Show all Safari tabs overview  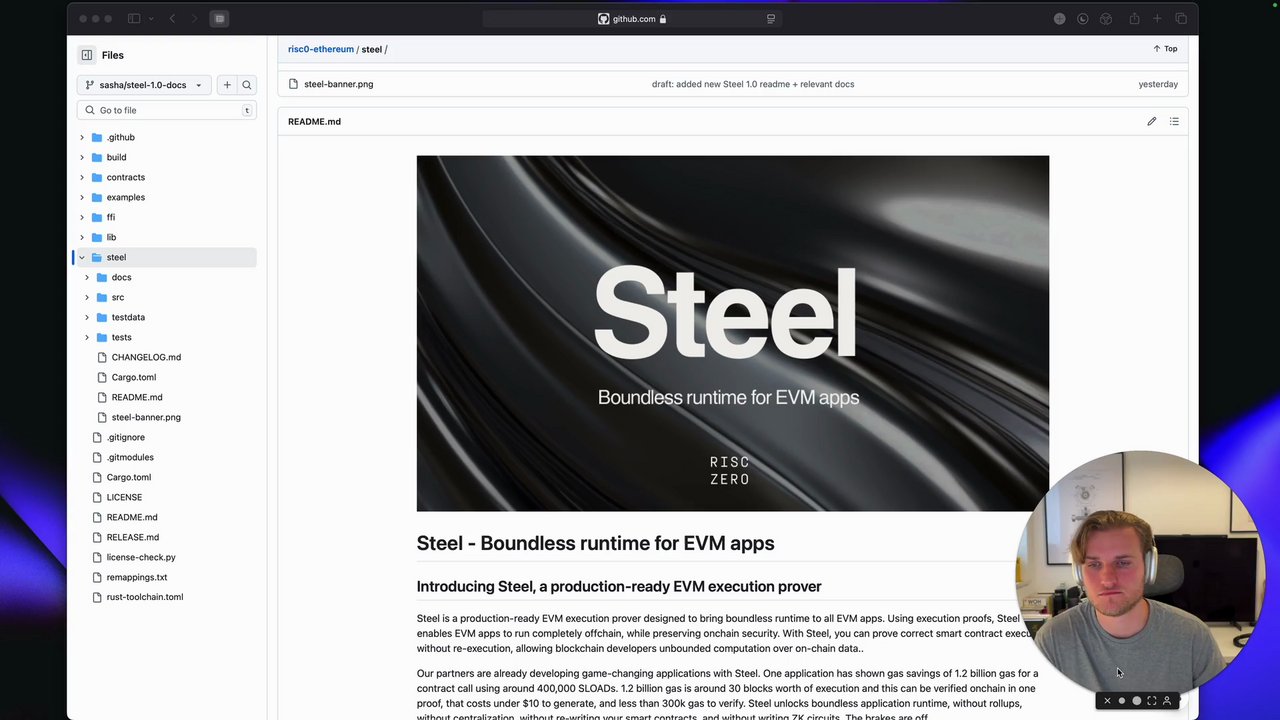[1181, 18]
